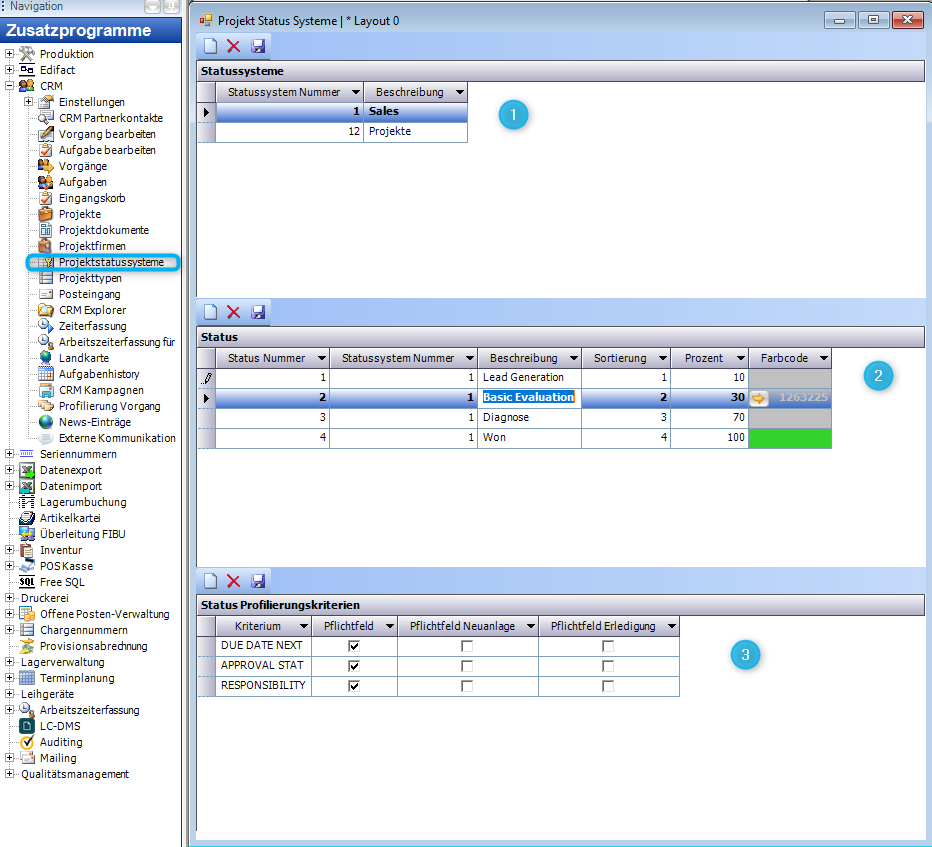
Task: Uncheck Pflichtfeld for DUE DATE NEXT
Action: 354,646
